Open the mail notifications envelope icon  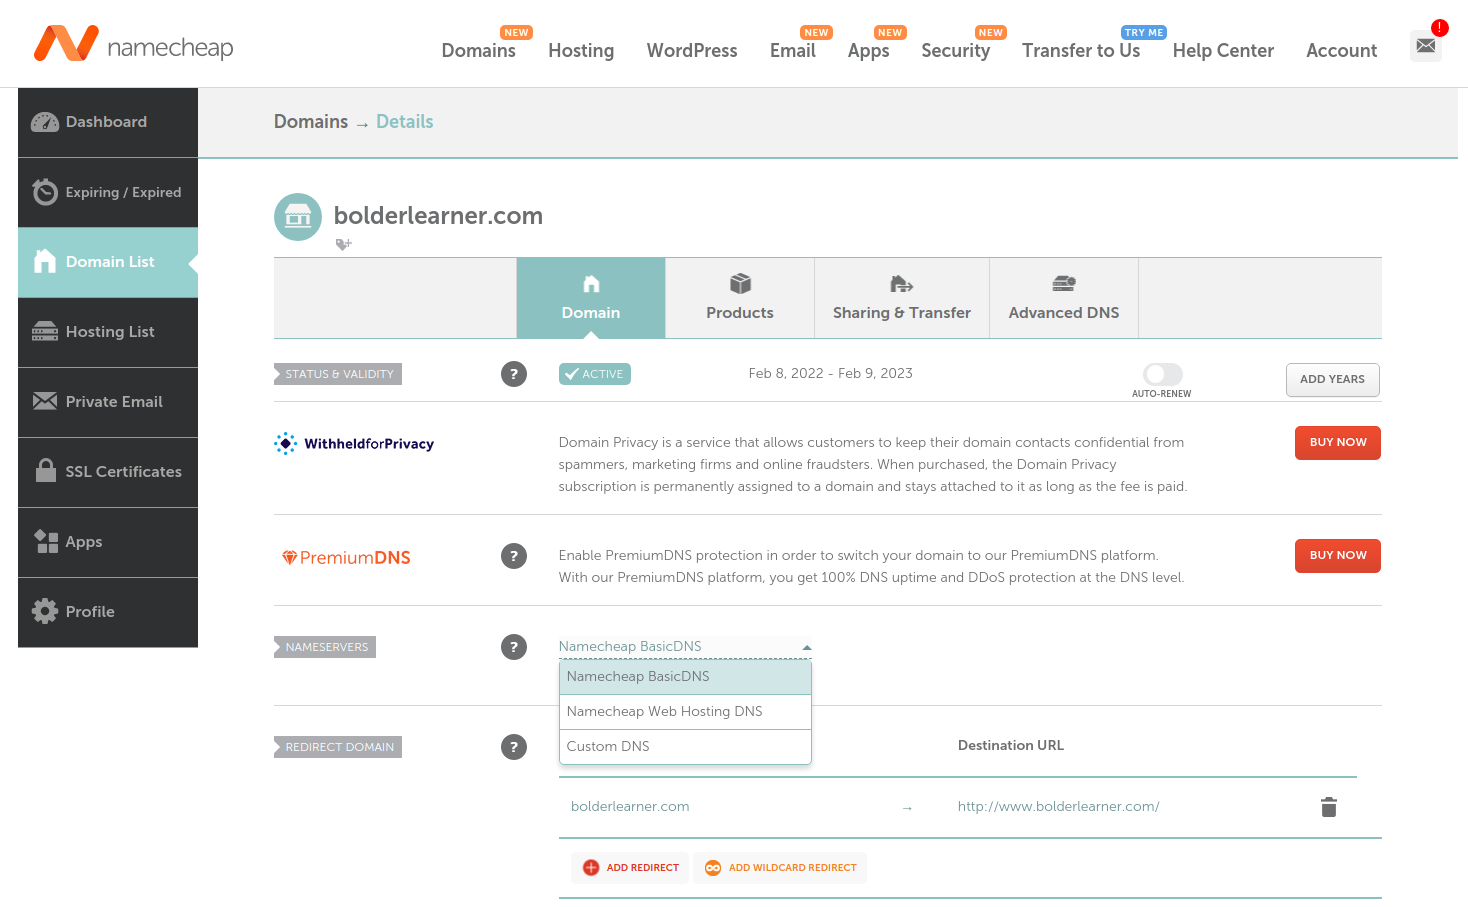point(1426,46)
